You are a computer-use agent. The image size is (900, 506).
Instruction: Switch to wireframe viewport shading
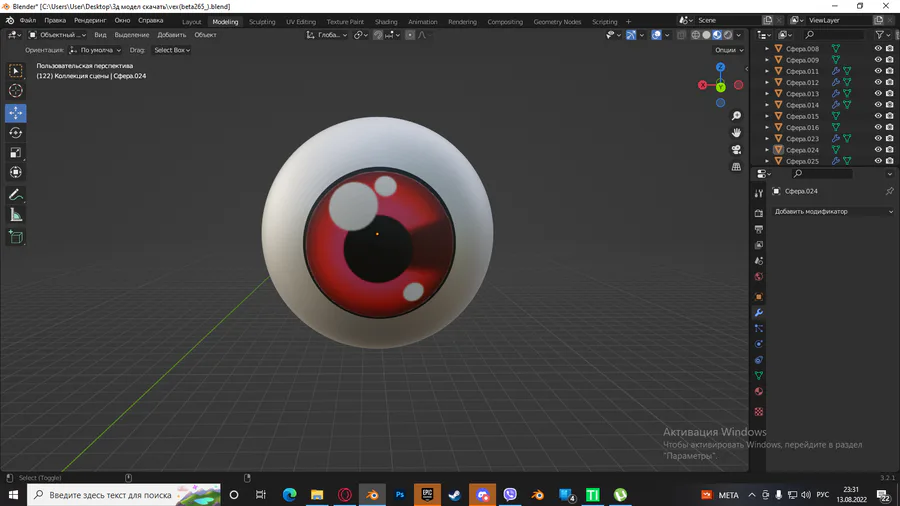click(696, 35)
